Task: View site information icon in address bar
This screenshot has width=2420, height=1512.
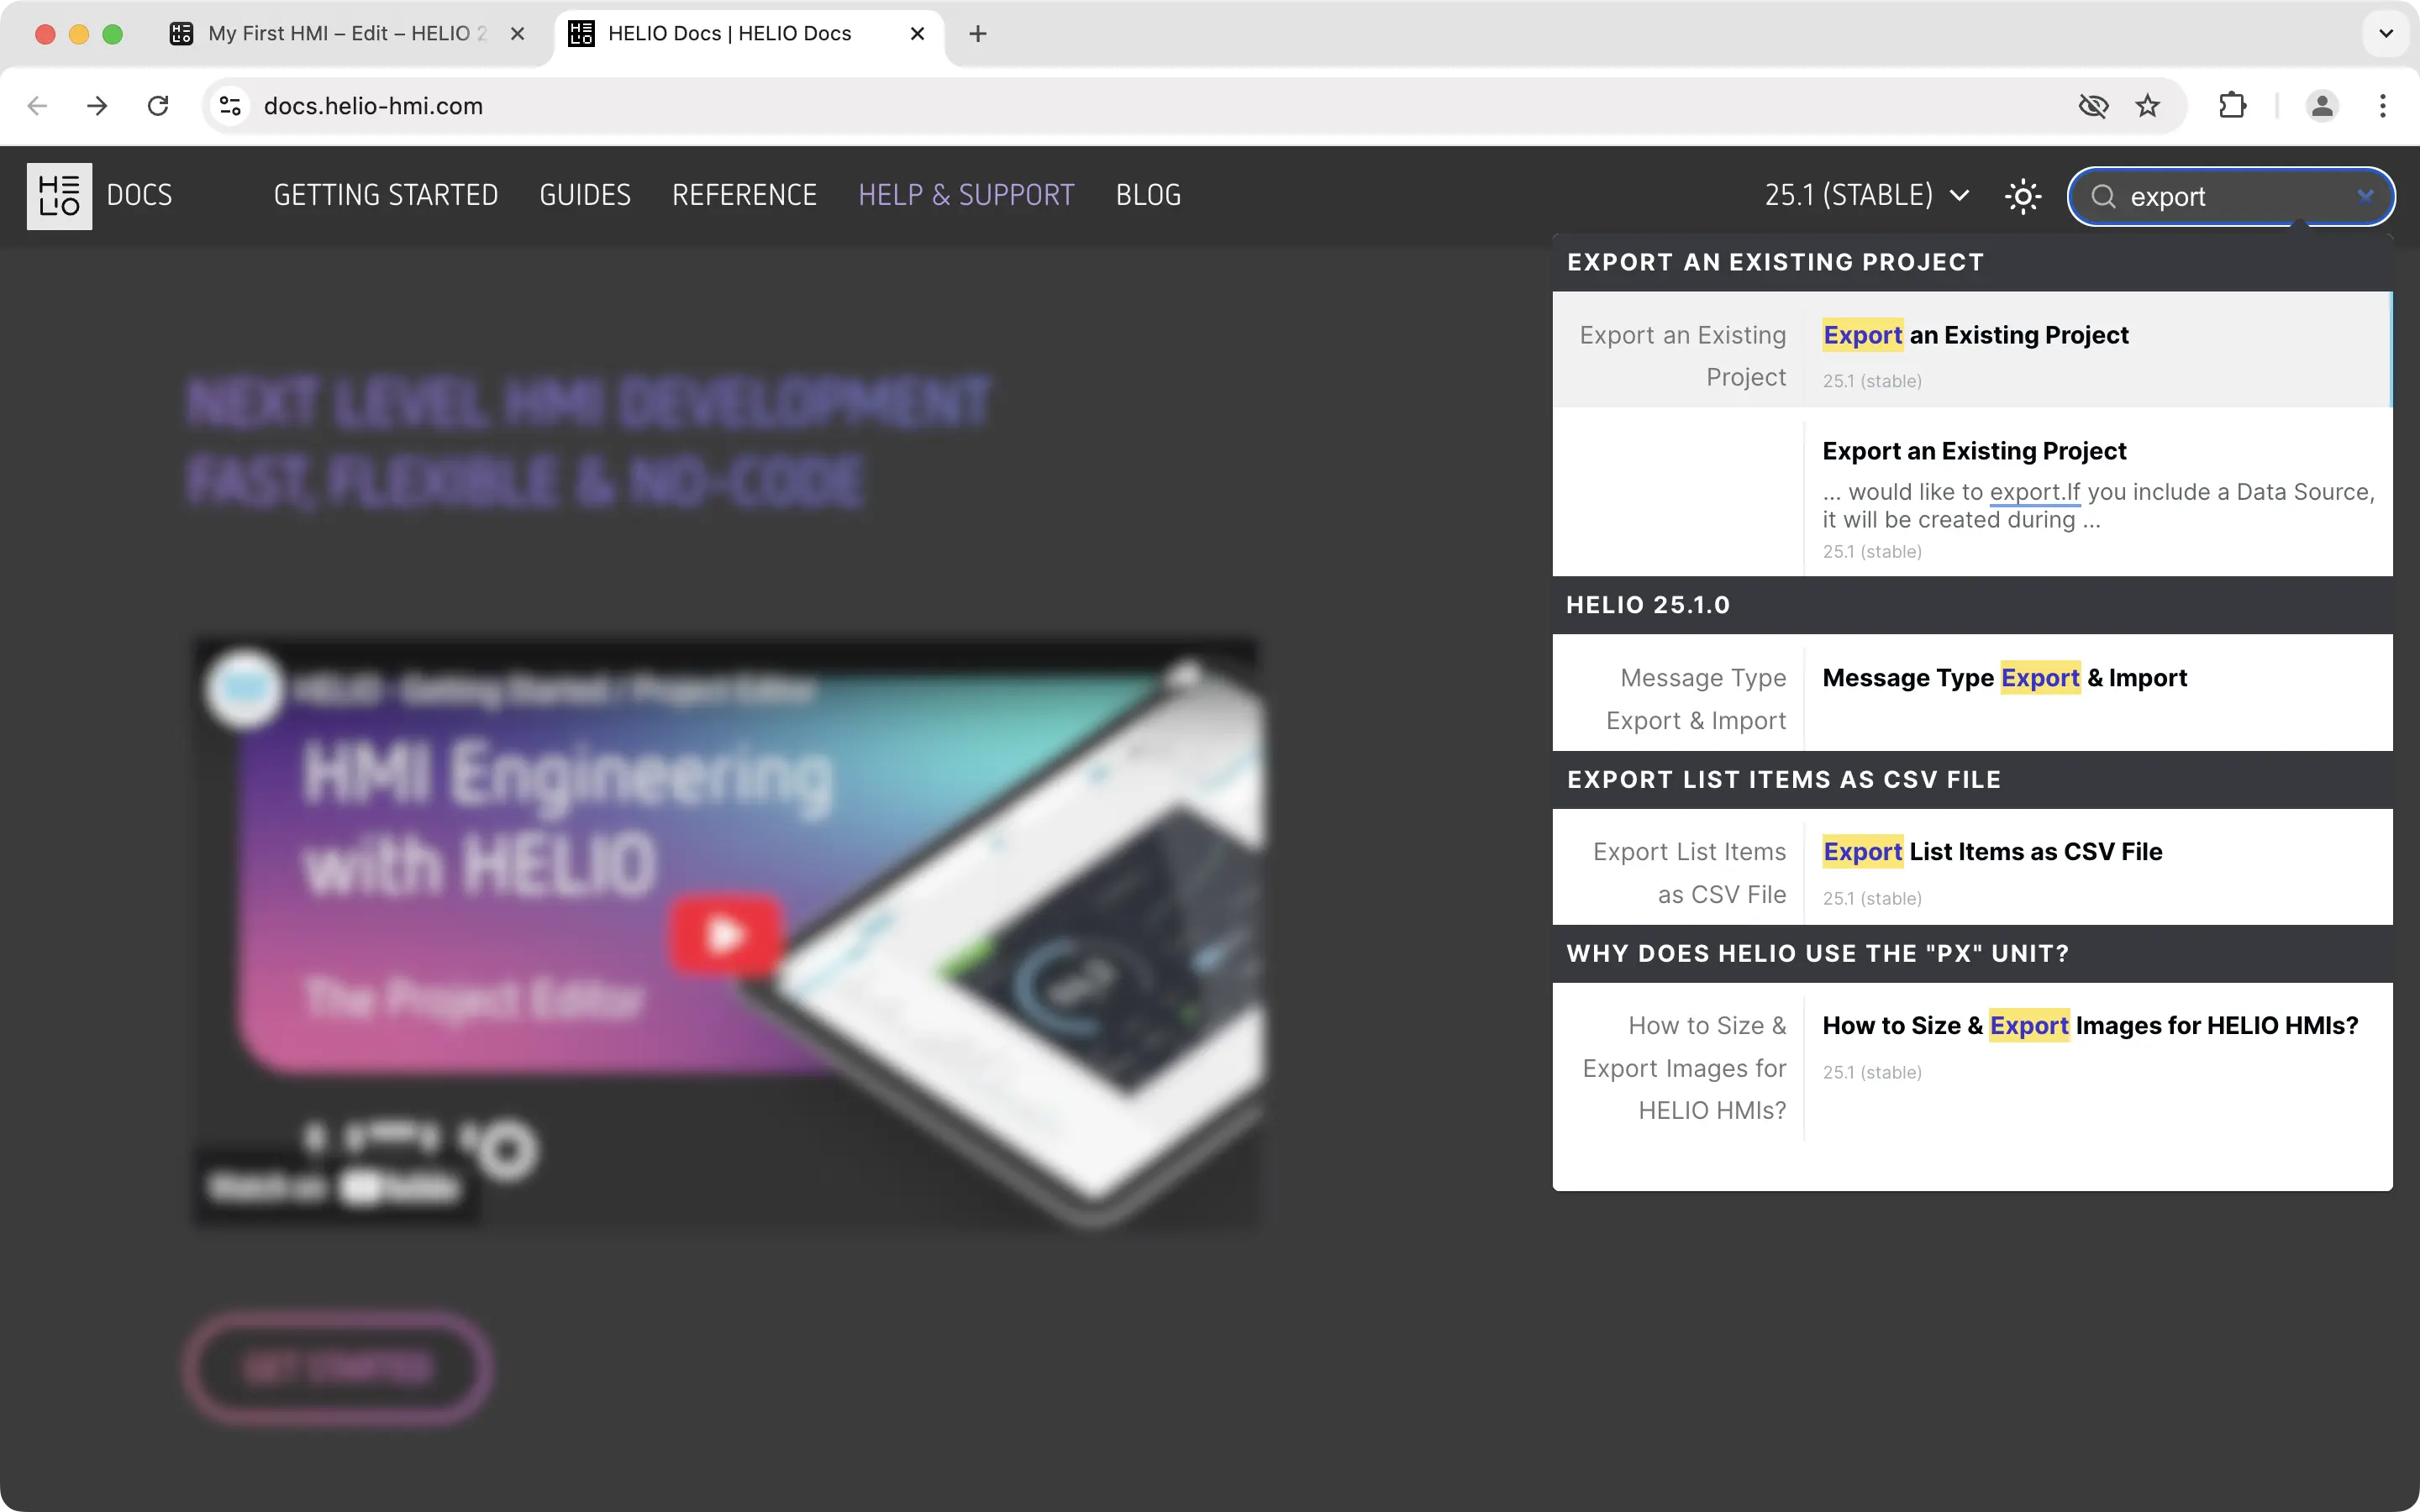Action: click(231, 106)
